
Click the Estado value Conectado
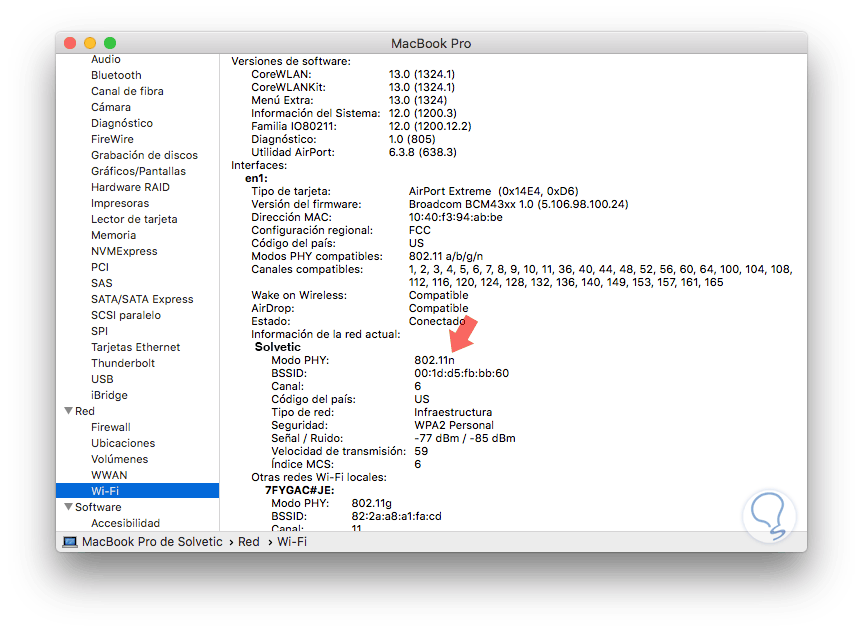coord(437,321)
